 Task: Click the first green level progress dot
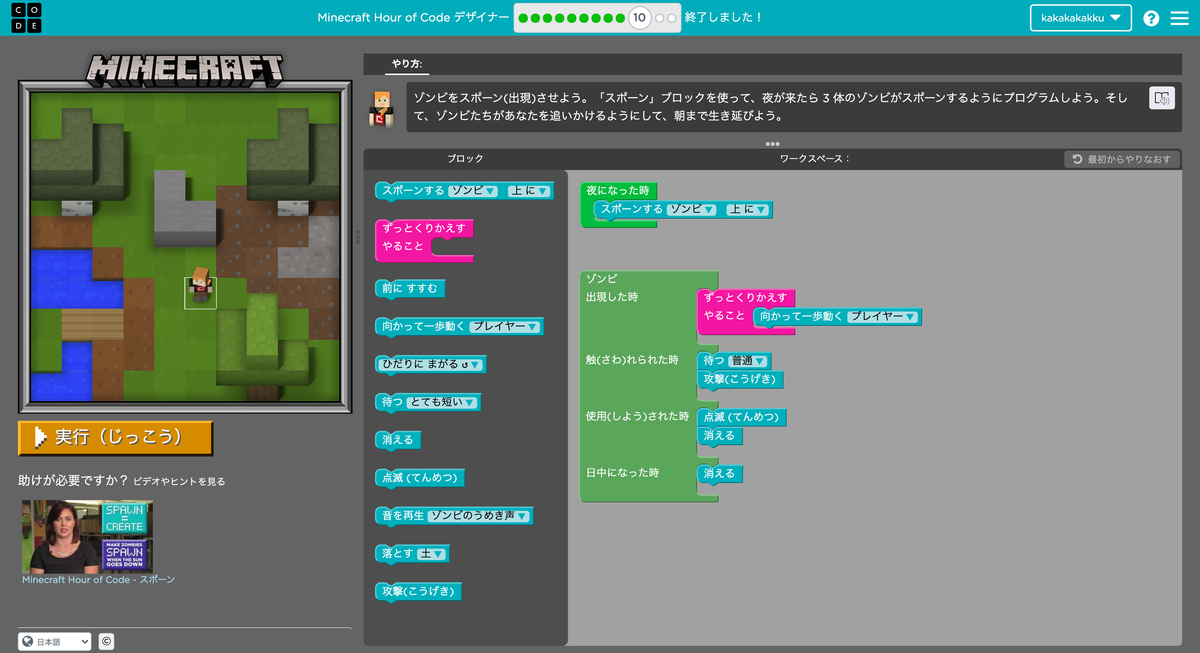tap(524, 18)
